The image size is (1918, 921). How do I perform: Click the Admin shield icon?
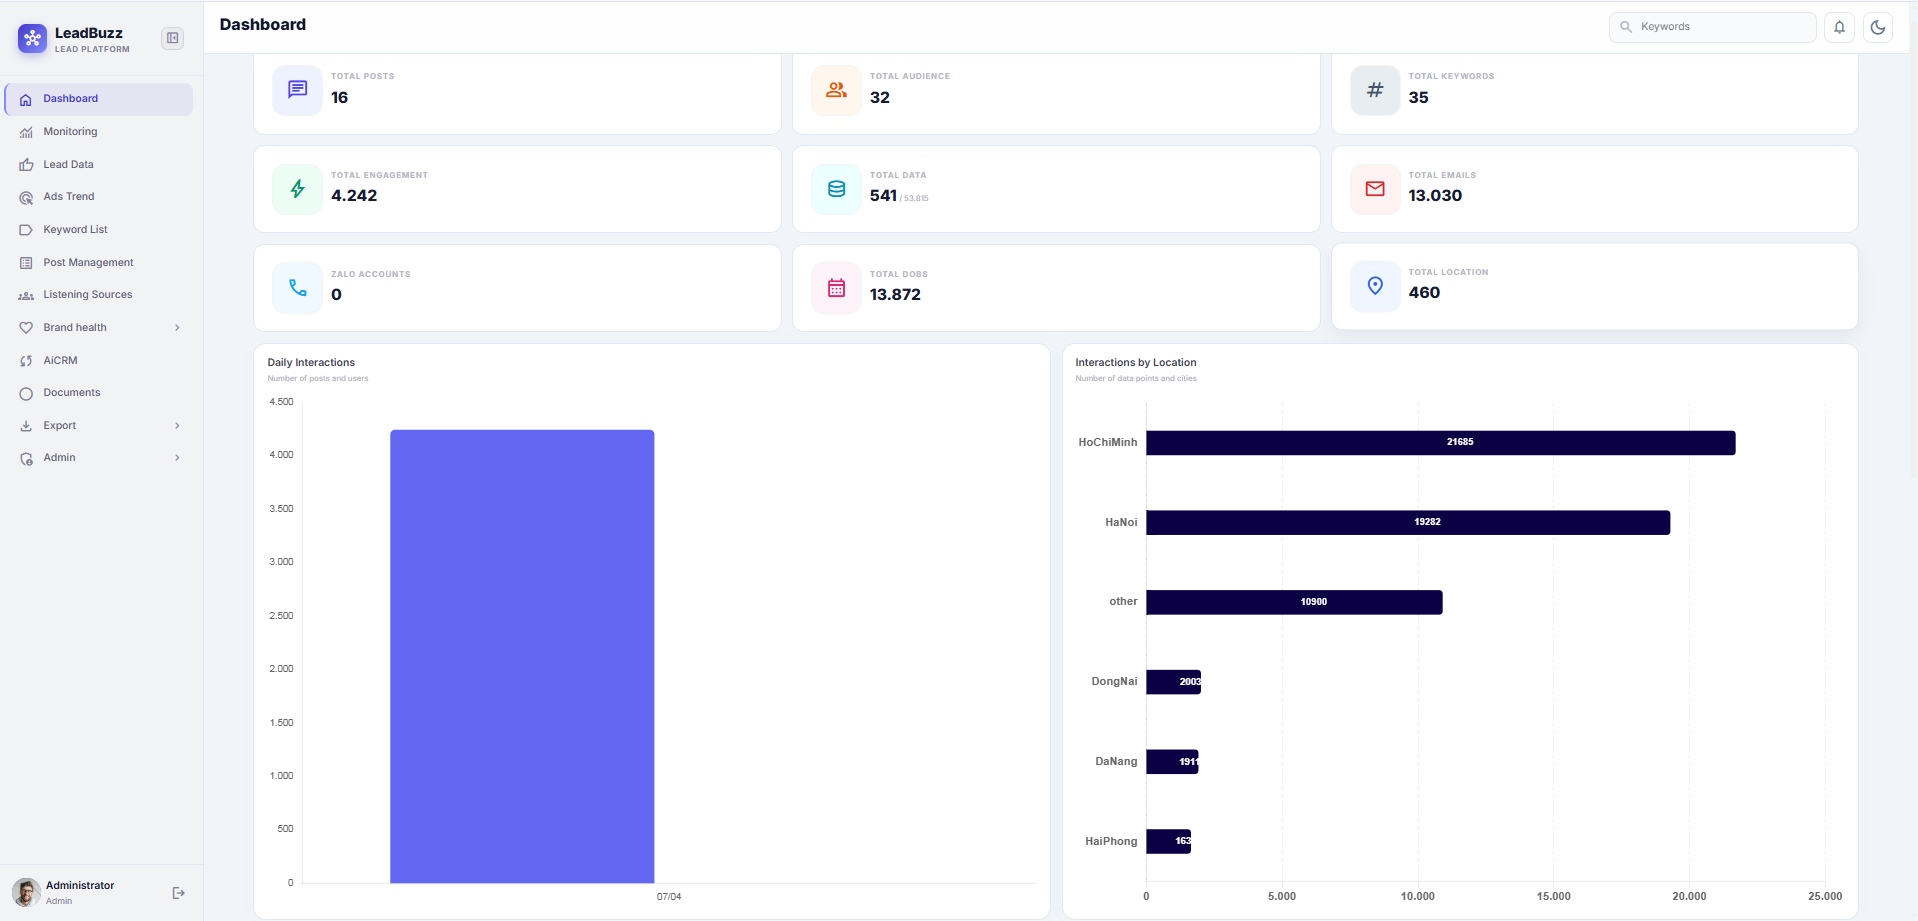point(26,459)
